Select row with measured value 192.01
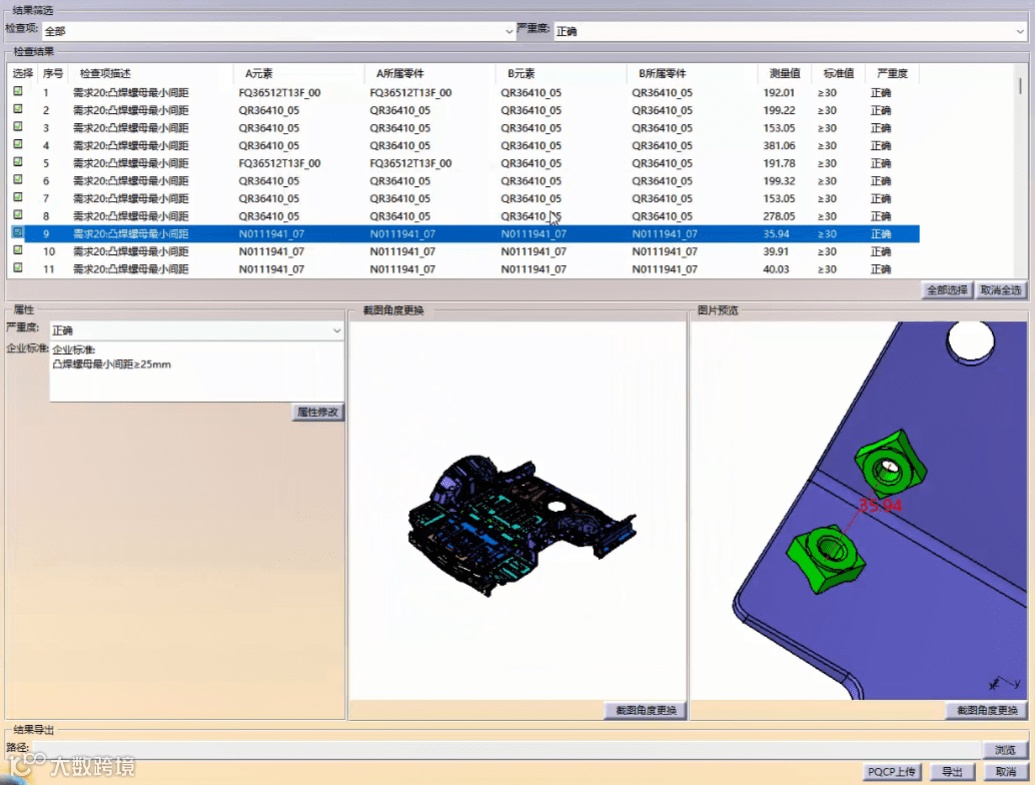1035x785 pixels. coord(465,92)
